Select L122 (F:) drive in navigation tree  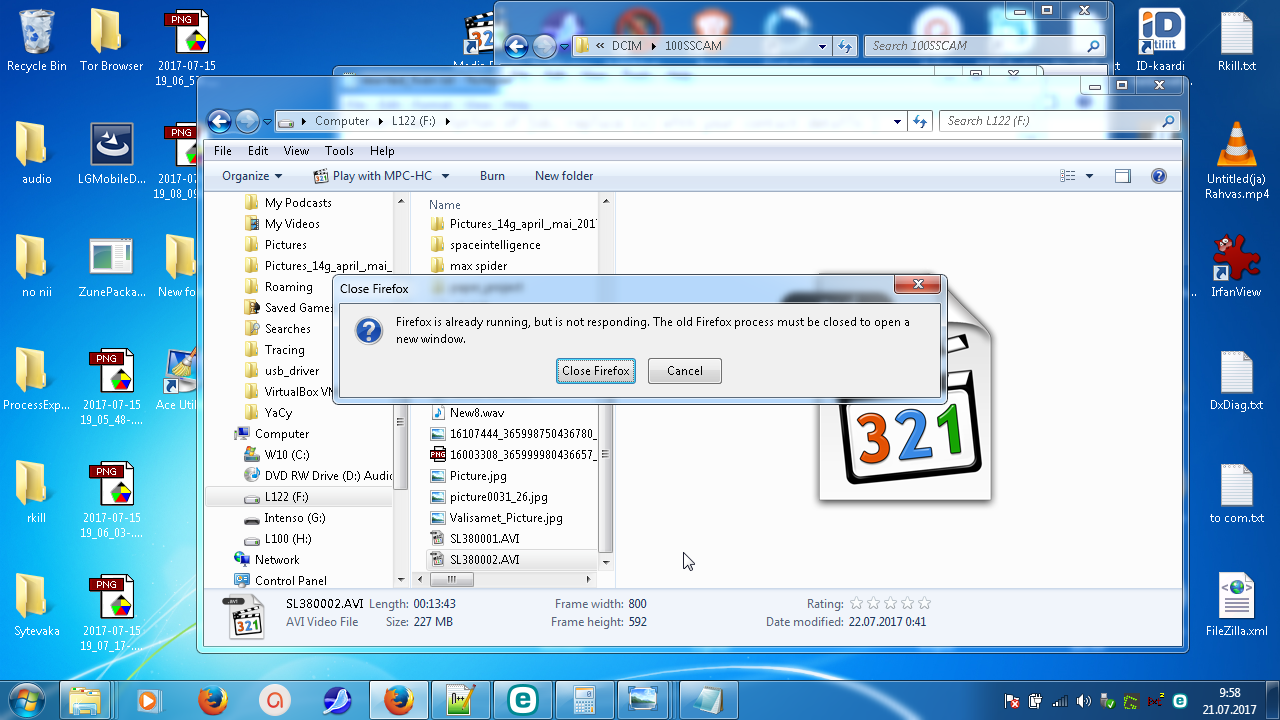[x=286, y=497]
